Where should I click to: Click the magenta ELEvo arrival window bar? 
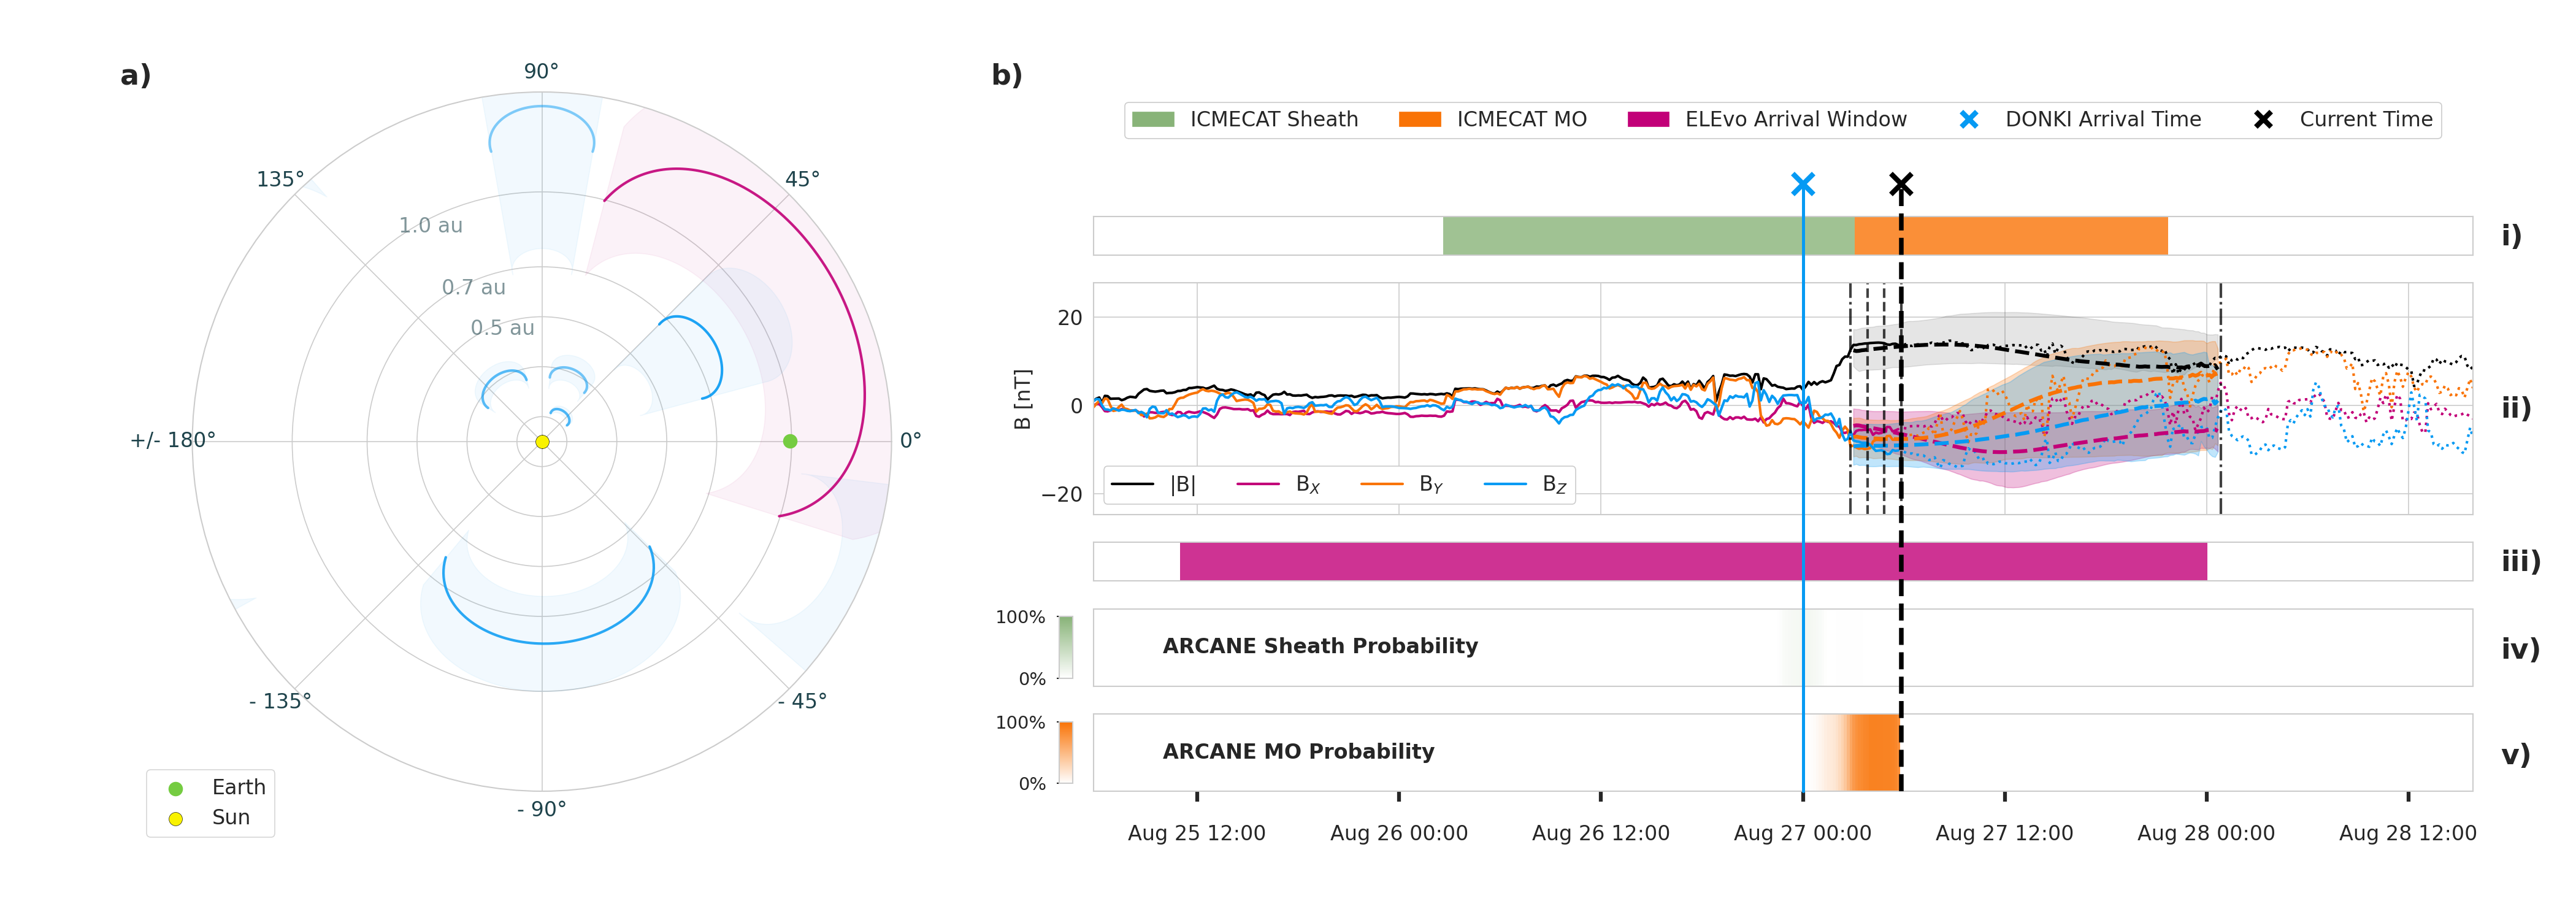tap(1693, 561)
